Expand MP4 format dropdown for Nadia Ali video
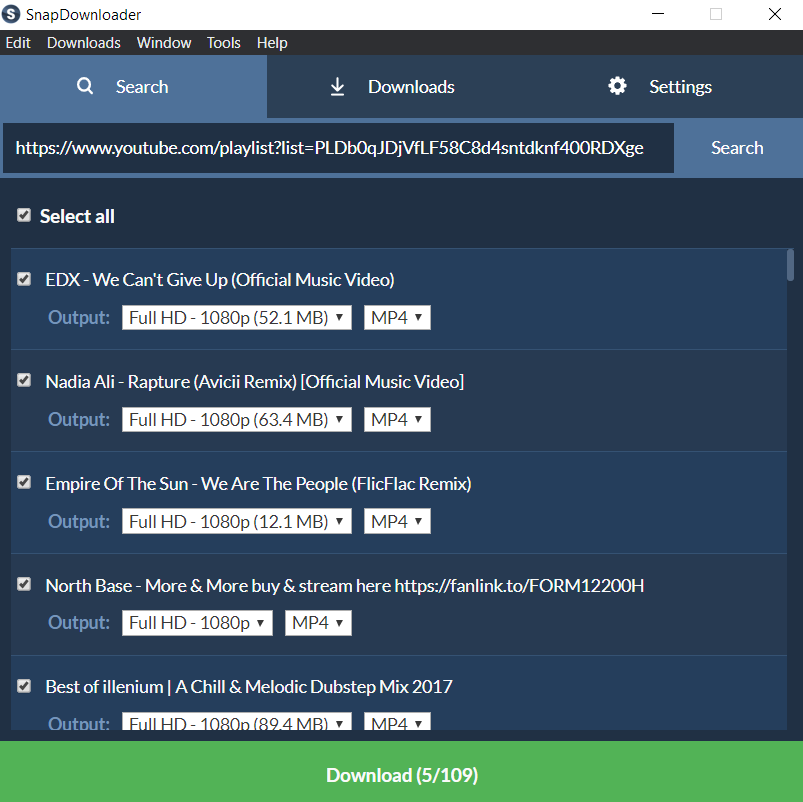Image resolution: width=803 pixels, height=802 pixels. pos(397,420)
